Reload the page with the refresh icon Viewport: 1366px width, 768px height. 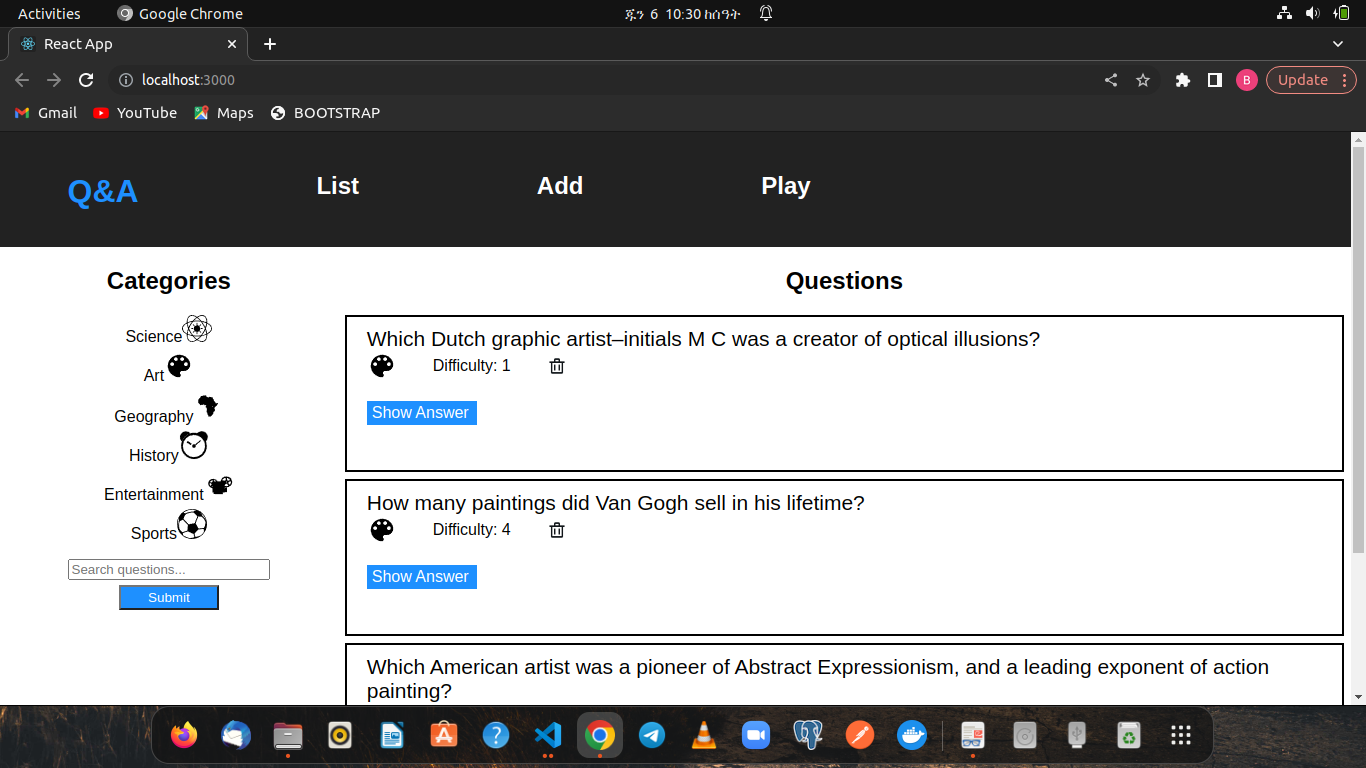[86, 80]
